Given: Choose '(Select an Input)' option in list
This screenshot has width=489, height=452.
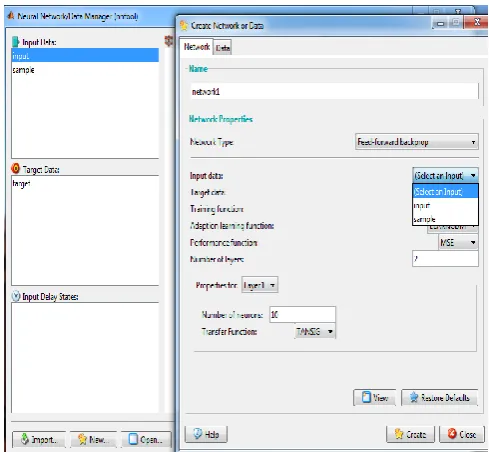Looking at the screenshot, I should pyautogui.click(x=445, y=191).
